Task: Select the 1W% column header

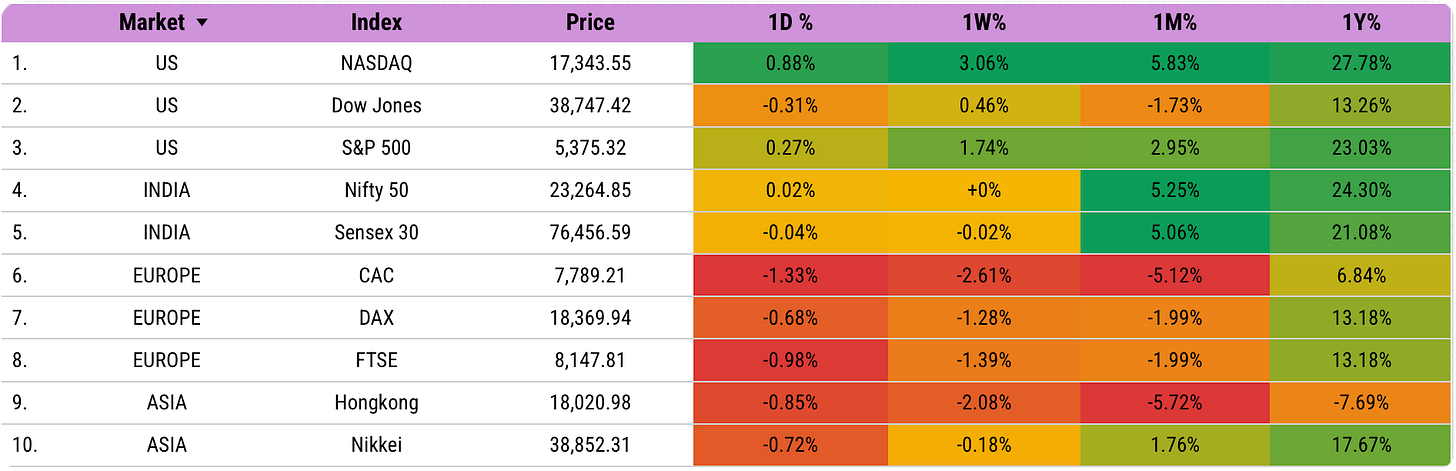Action: (984, 22)
